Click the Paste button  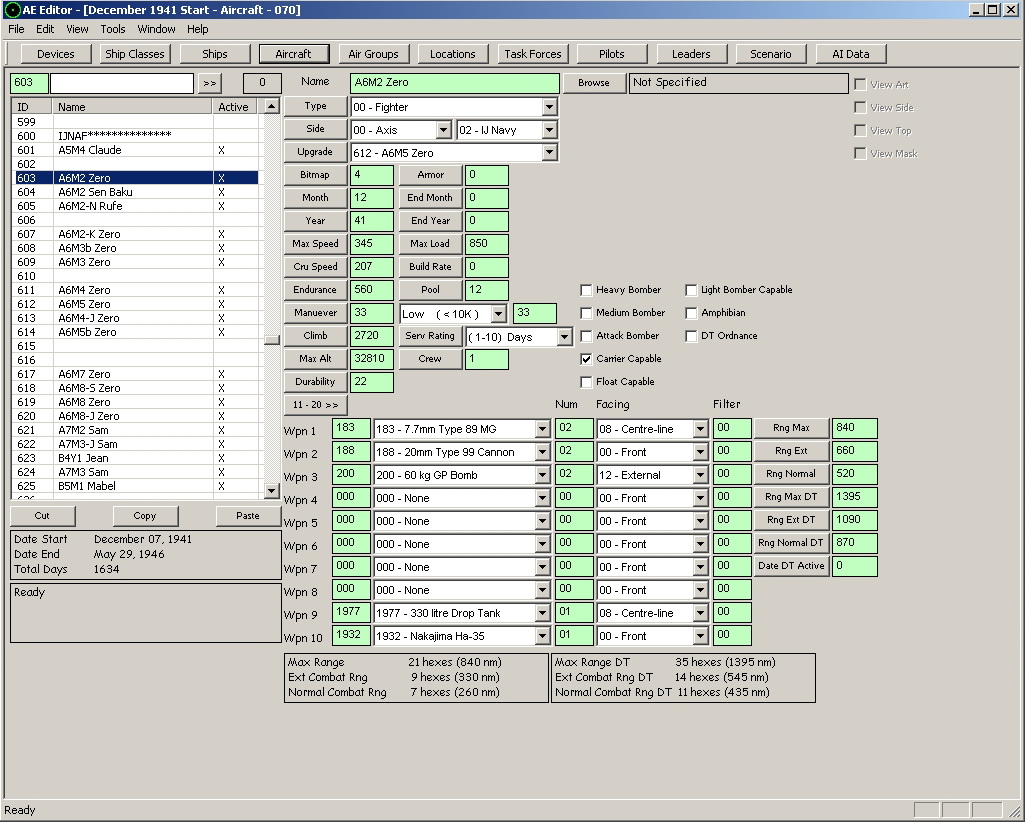click(x=248, y=515)
